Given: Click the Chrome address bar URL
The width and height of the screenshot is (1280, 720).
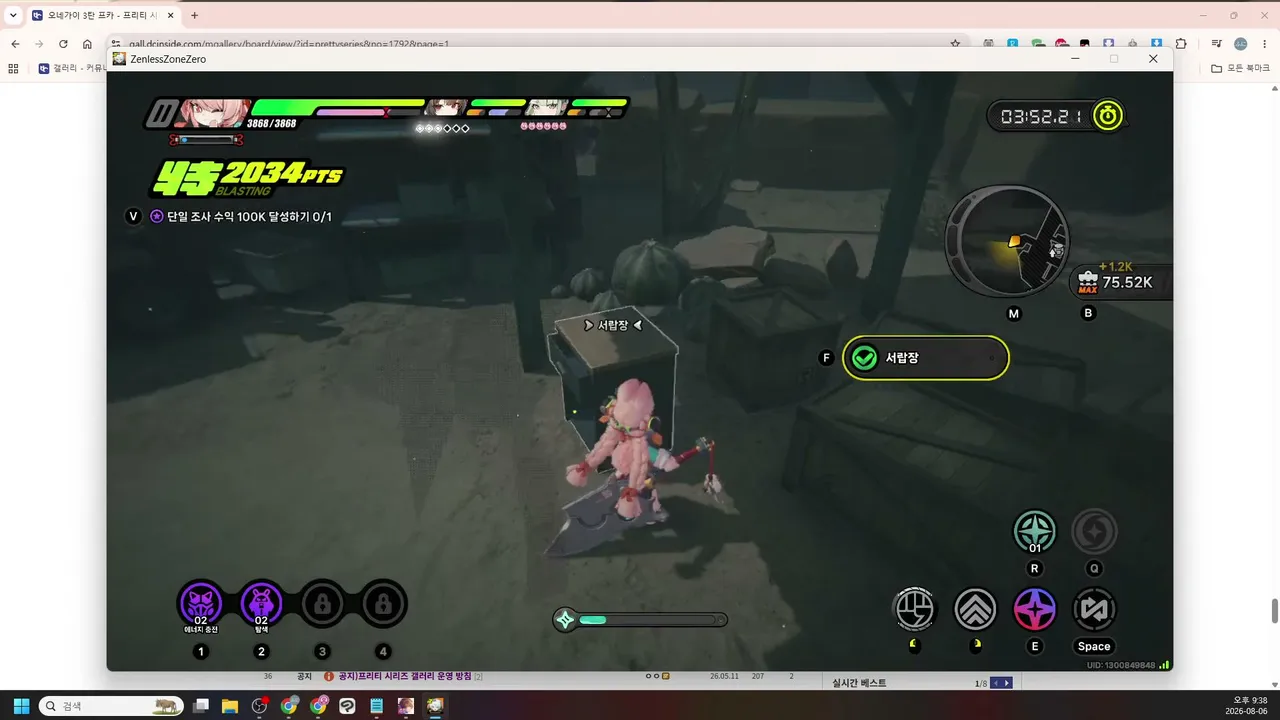Looking at the screenshot, I should point(288,44).
